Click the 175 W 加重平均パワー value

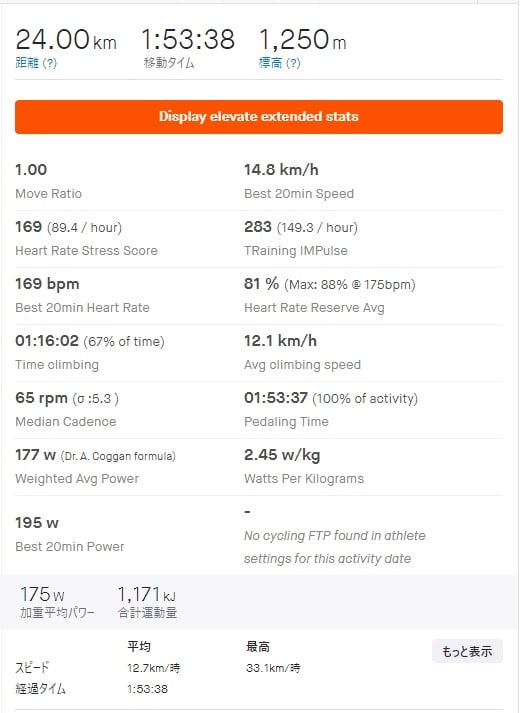(57, 602)
